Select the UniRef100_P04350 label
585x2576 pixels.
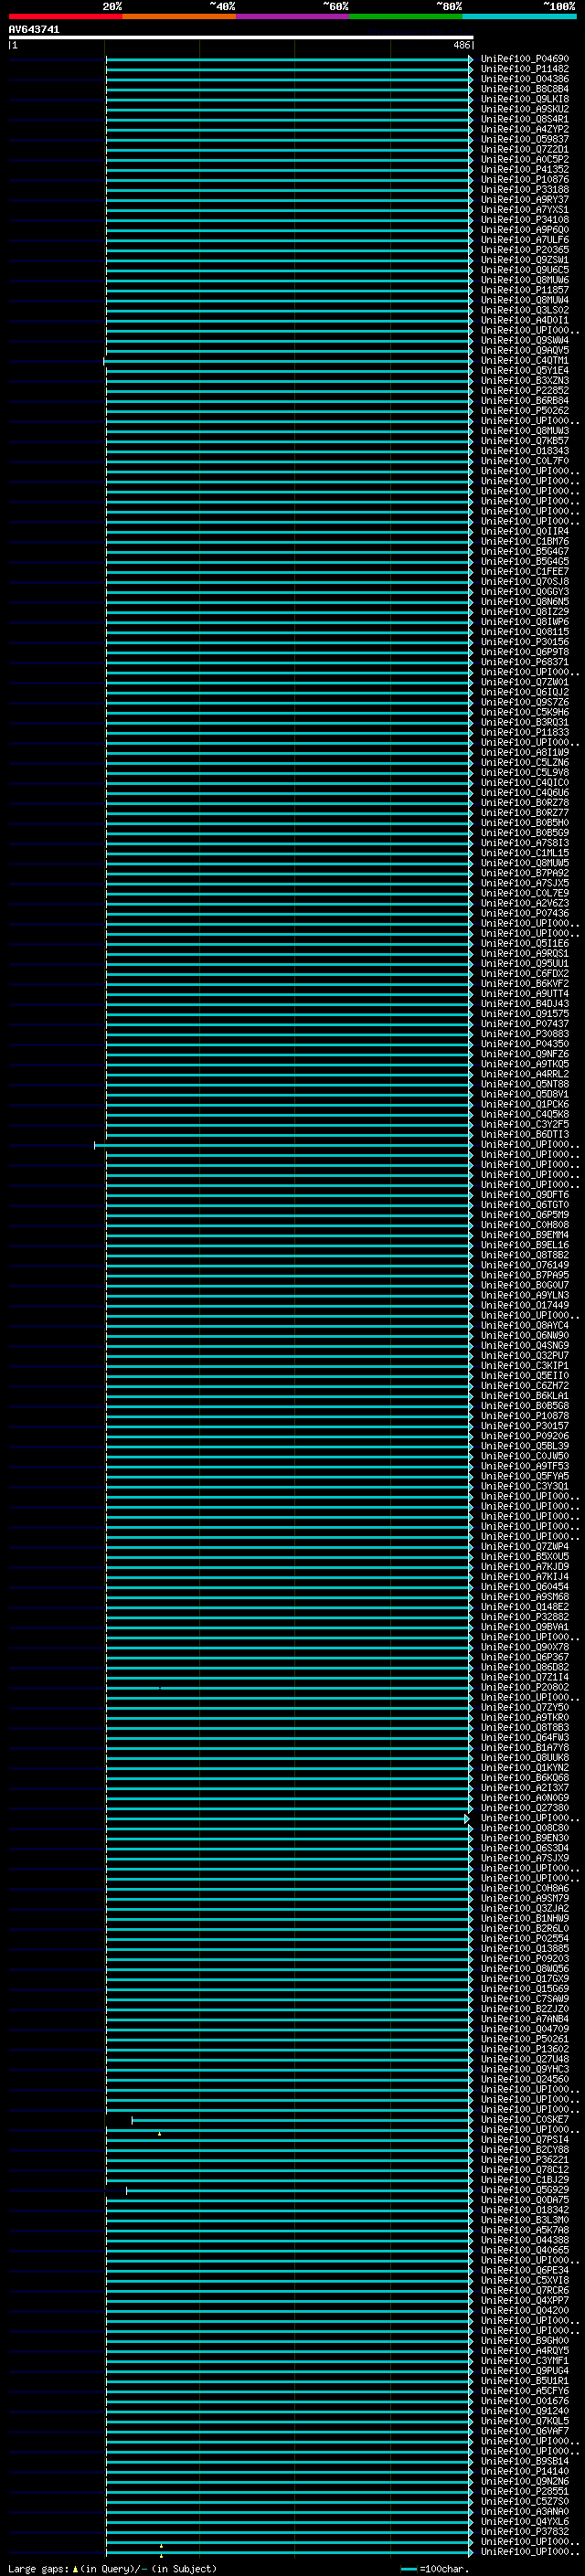pos(525,1044)
